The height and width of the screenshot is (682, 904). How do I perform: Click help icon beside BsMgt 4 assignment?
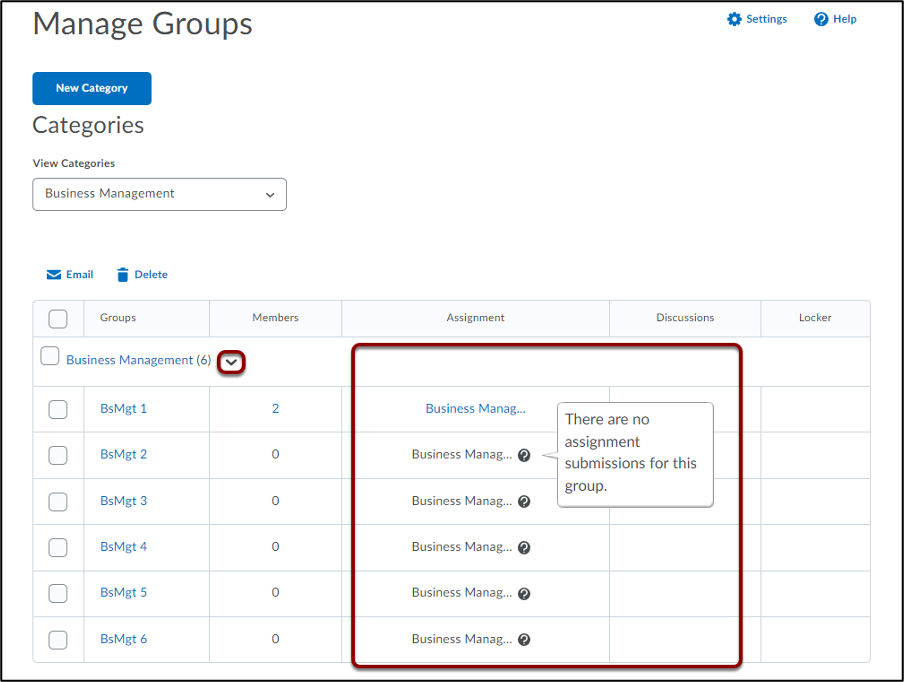coord(523,547)
